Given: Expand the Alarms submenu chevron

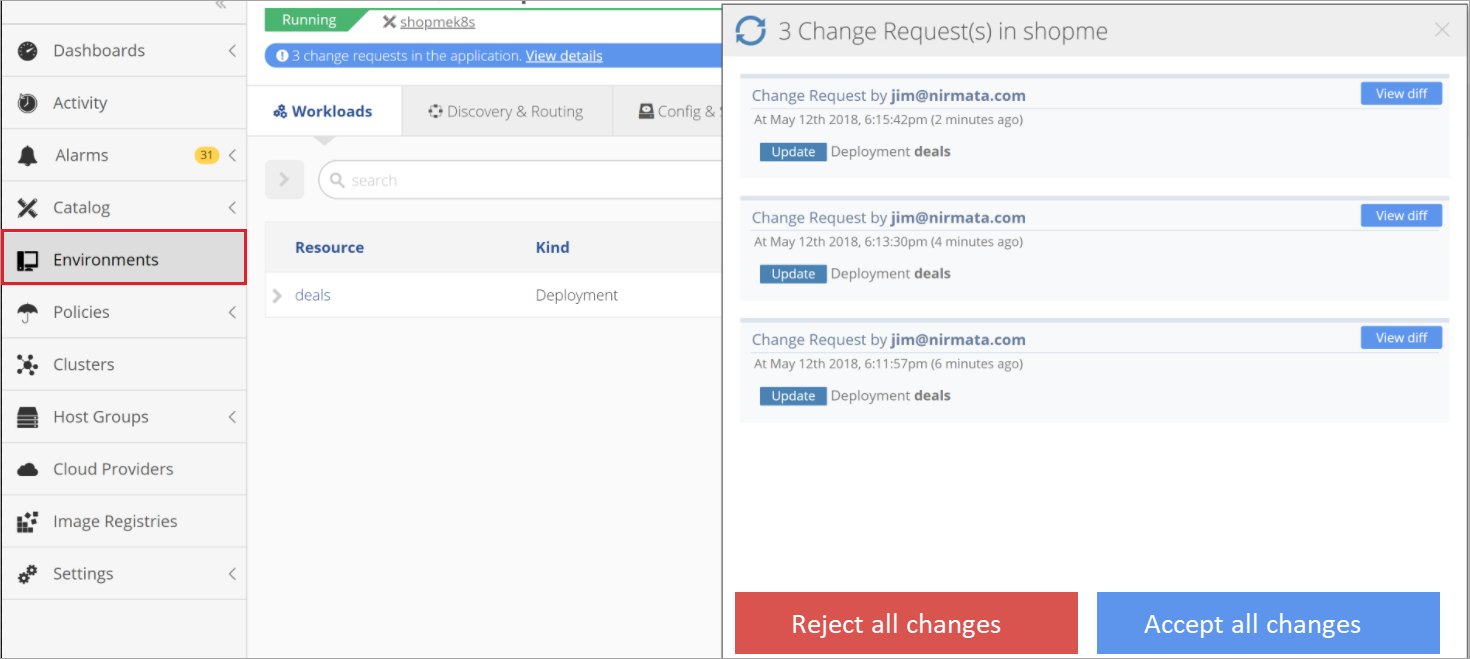Looking at the screenshot, I should tap(232, 155).
